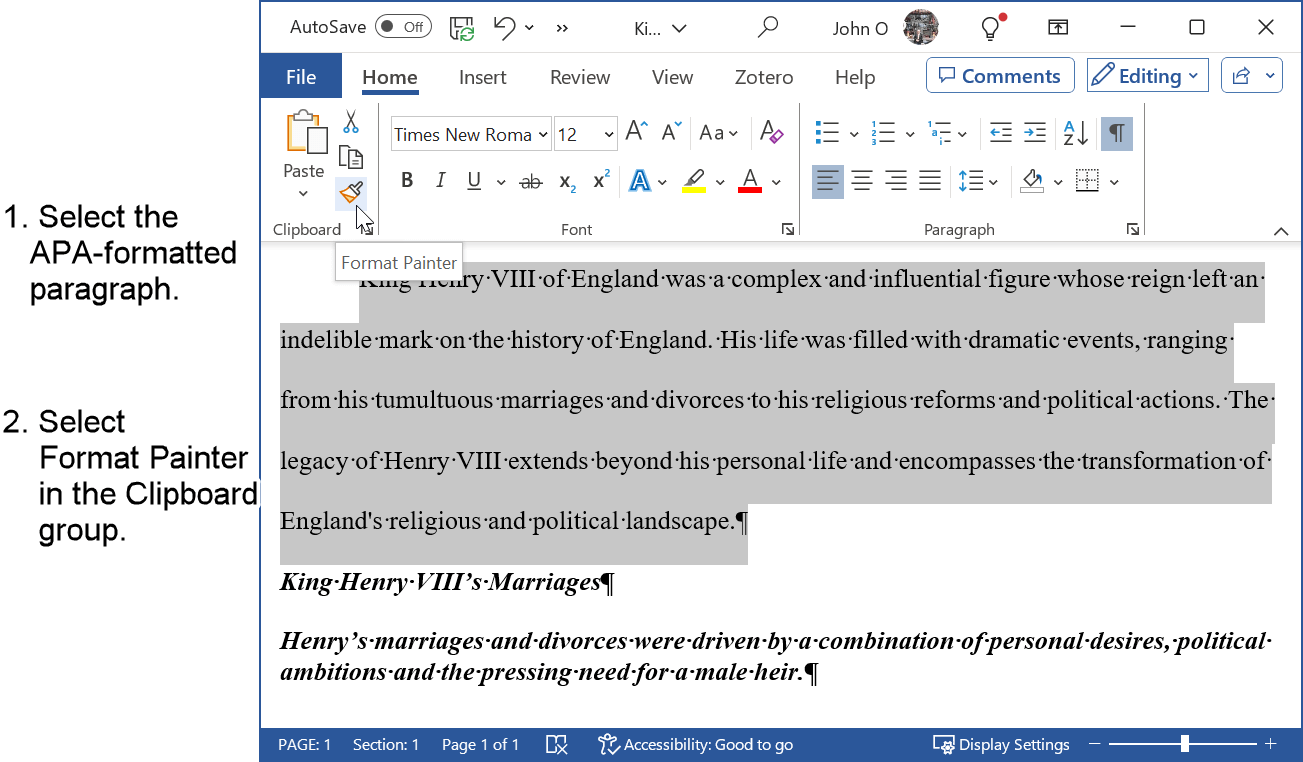Image resolution: width=1303 pixels, height=762 pixels.
Task: Click the Clear All Formatting icon
Action: [771, 133]
